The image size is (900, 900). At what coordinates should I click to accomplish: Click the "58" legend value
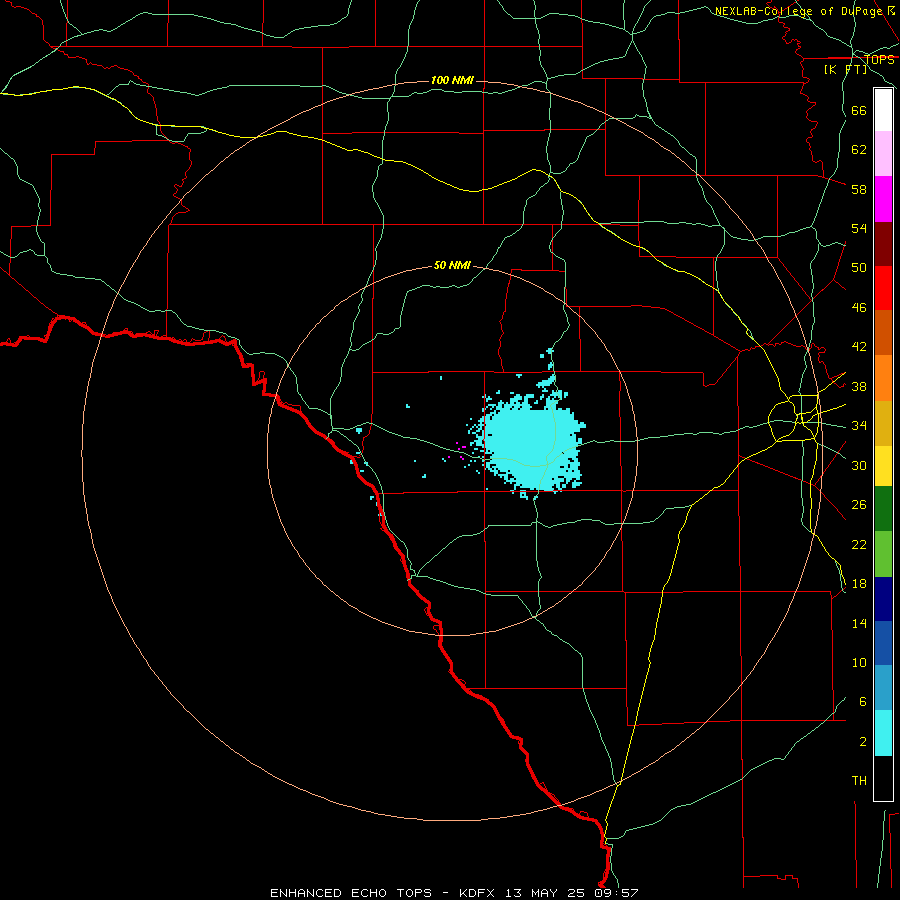[859, 189]
